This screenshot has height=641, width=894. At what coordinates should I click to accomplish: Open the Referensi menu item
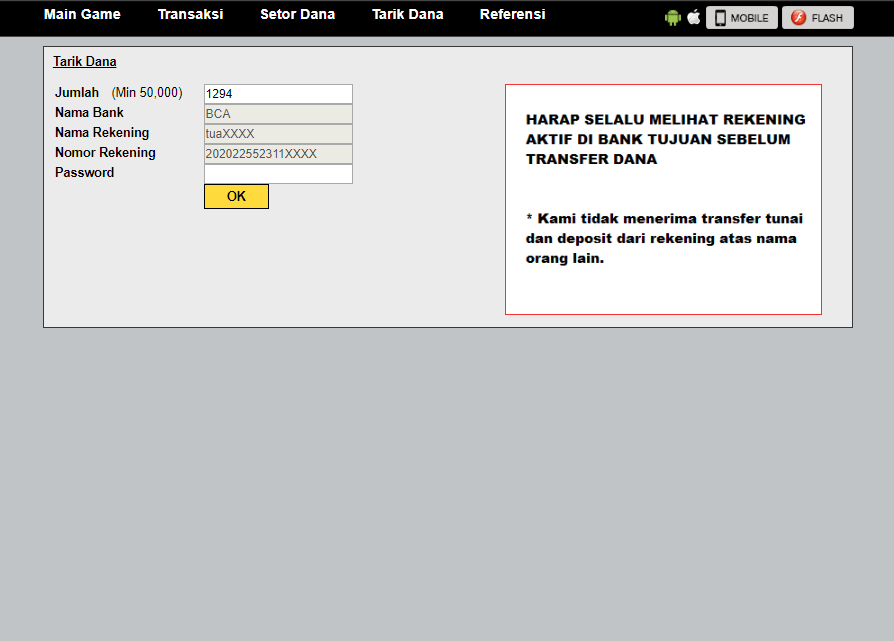[513, 14]
